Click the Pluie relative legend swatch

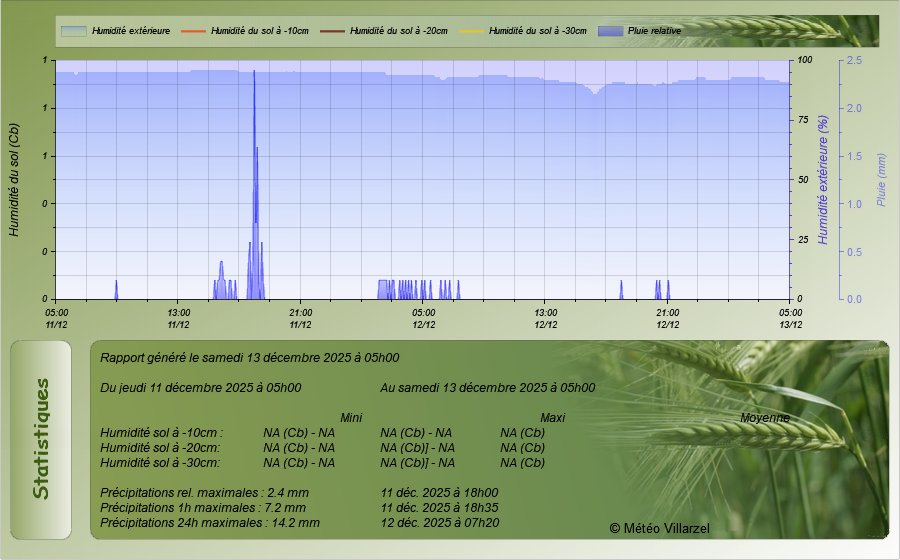click(x=609, y=31)
